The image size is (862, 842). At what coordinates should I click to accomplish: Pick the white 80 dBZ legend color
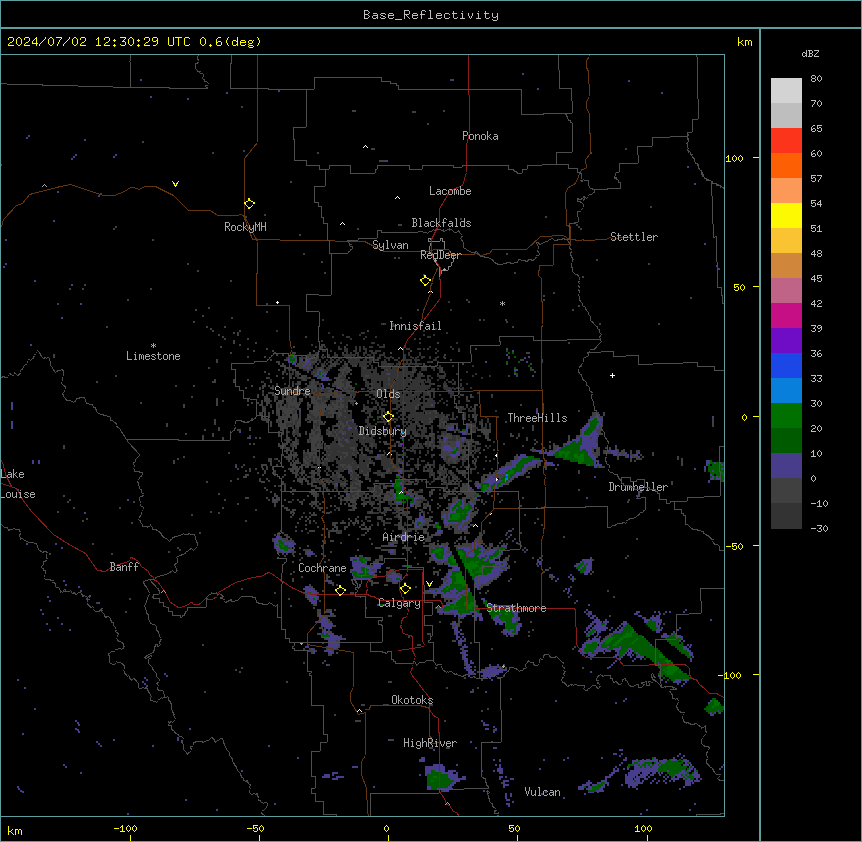pos(786,91)
